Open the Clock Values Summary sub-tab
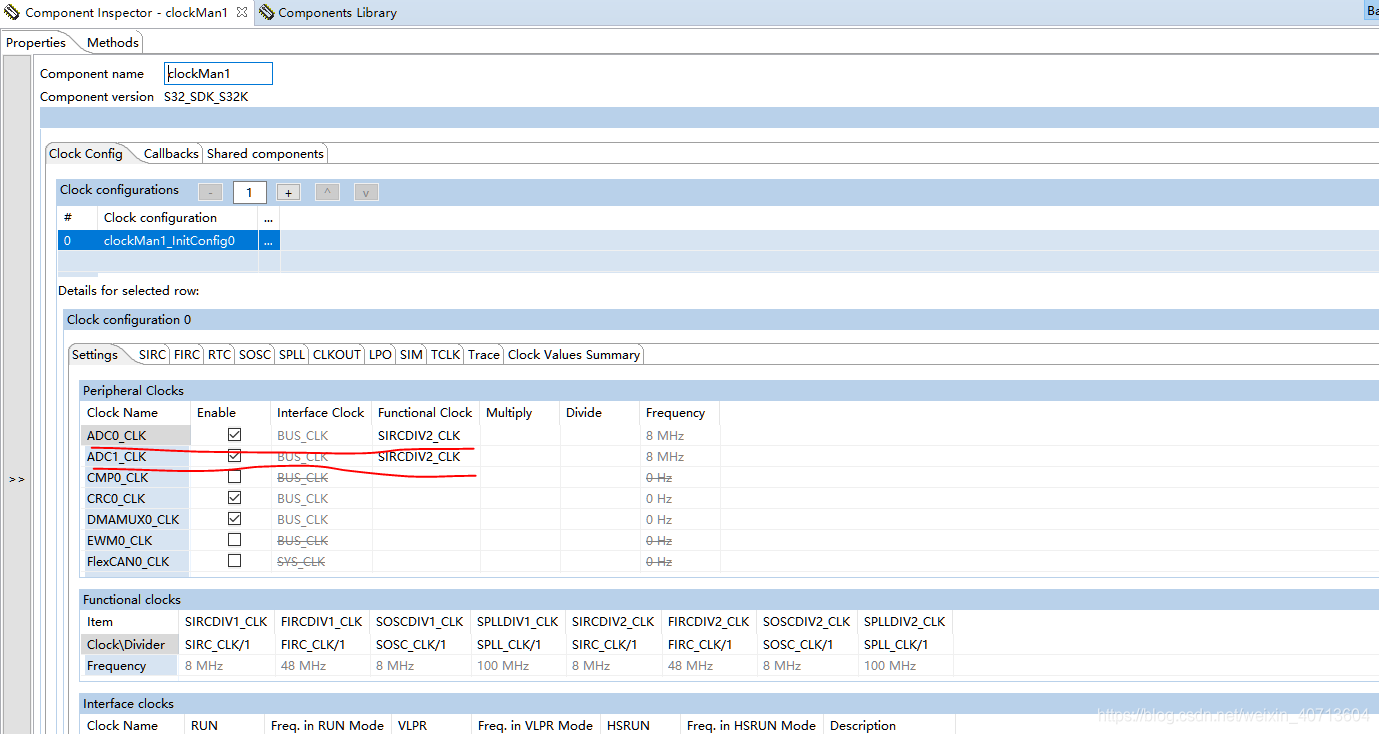 574,354
